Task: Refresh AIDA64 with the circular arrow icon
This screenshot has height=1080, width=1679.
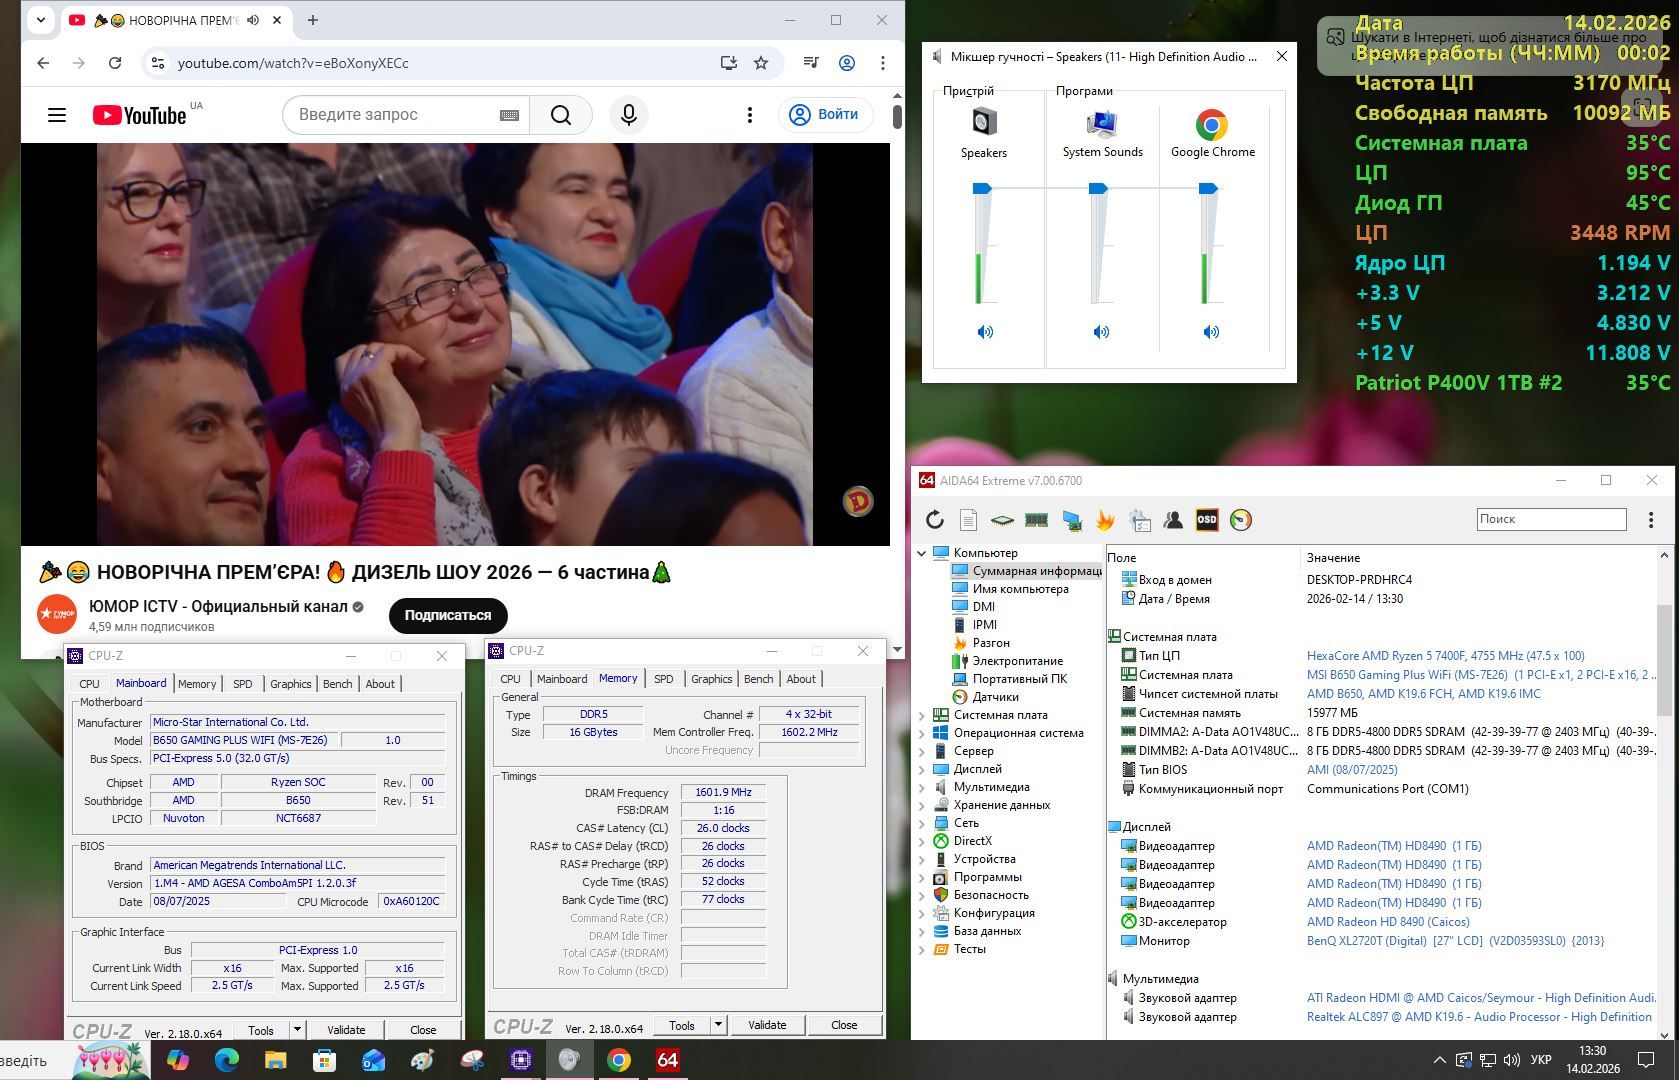Action: coord(935,520)
